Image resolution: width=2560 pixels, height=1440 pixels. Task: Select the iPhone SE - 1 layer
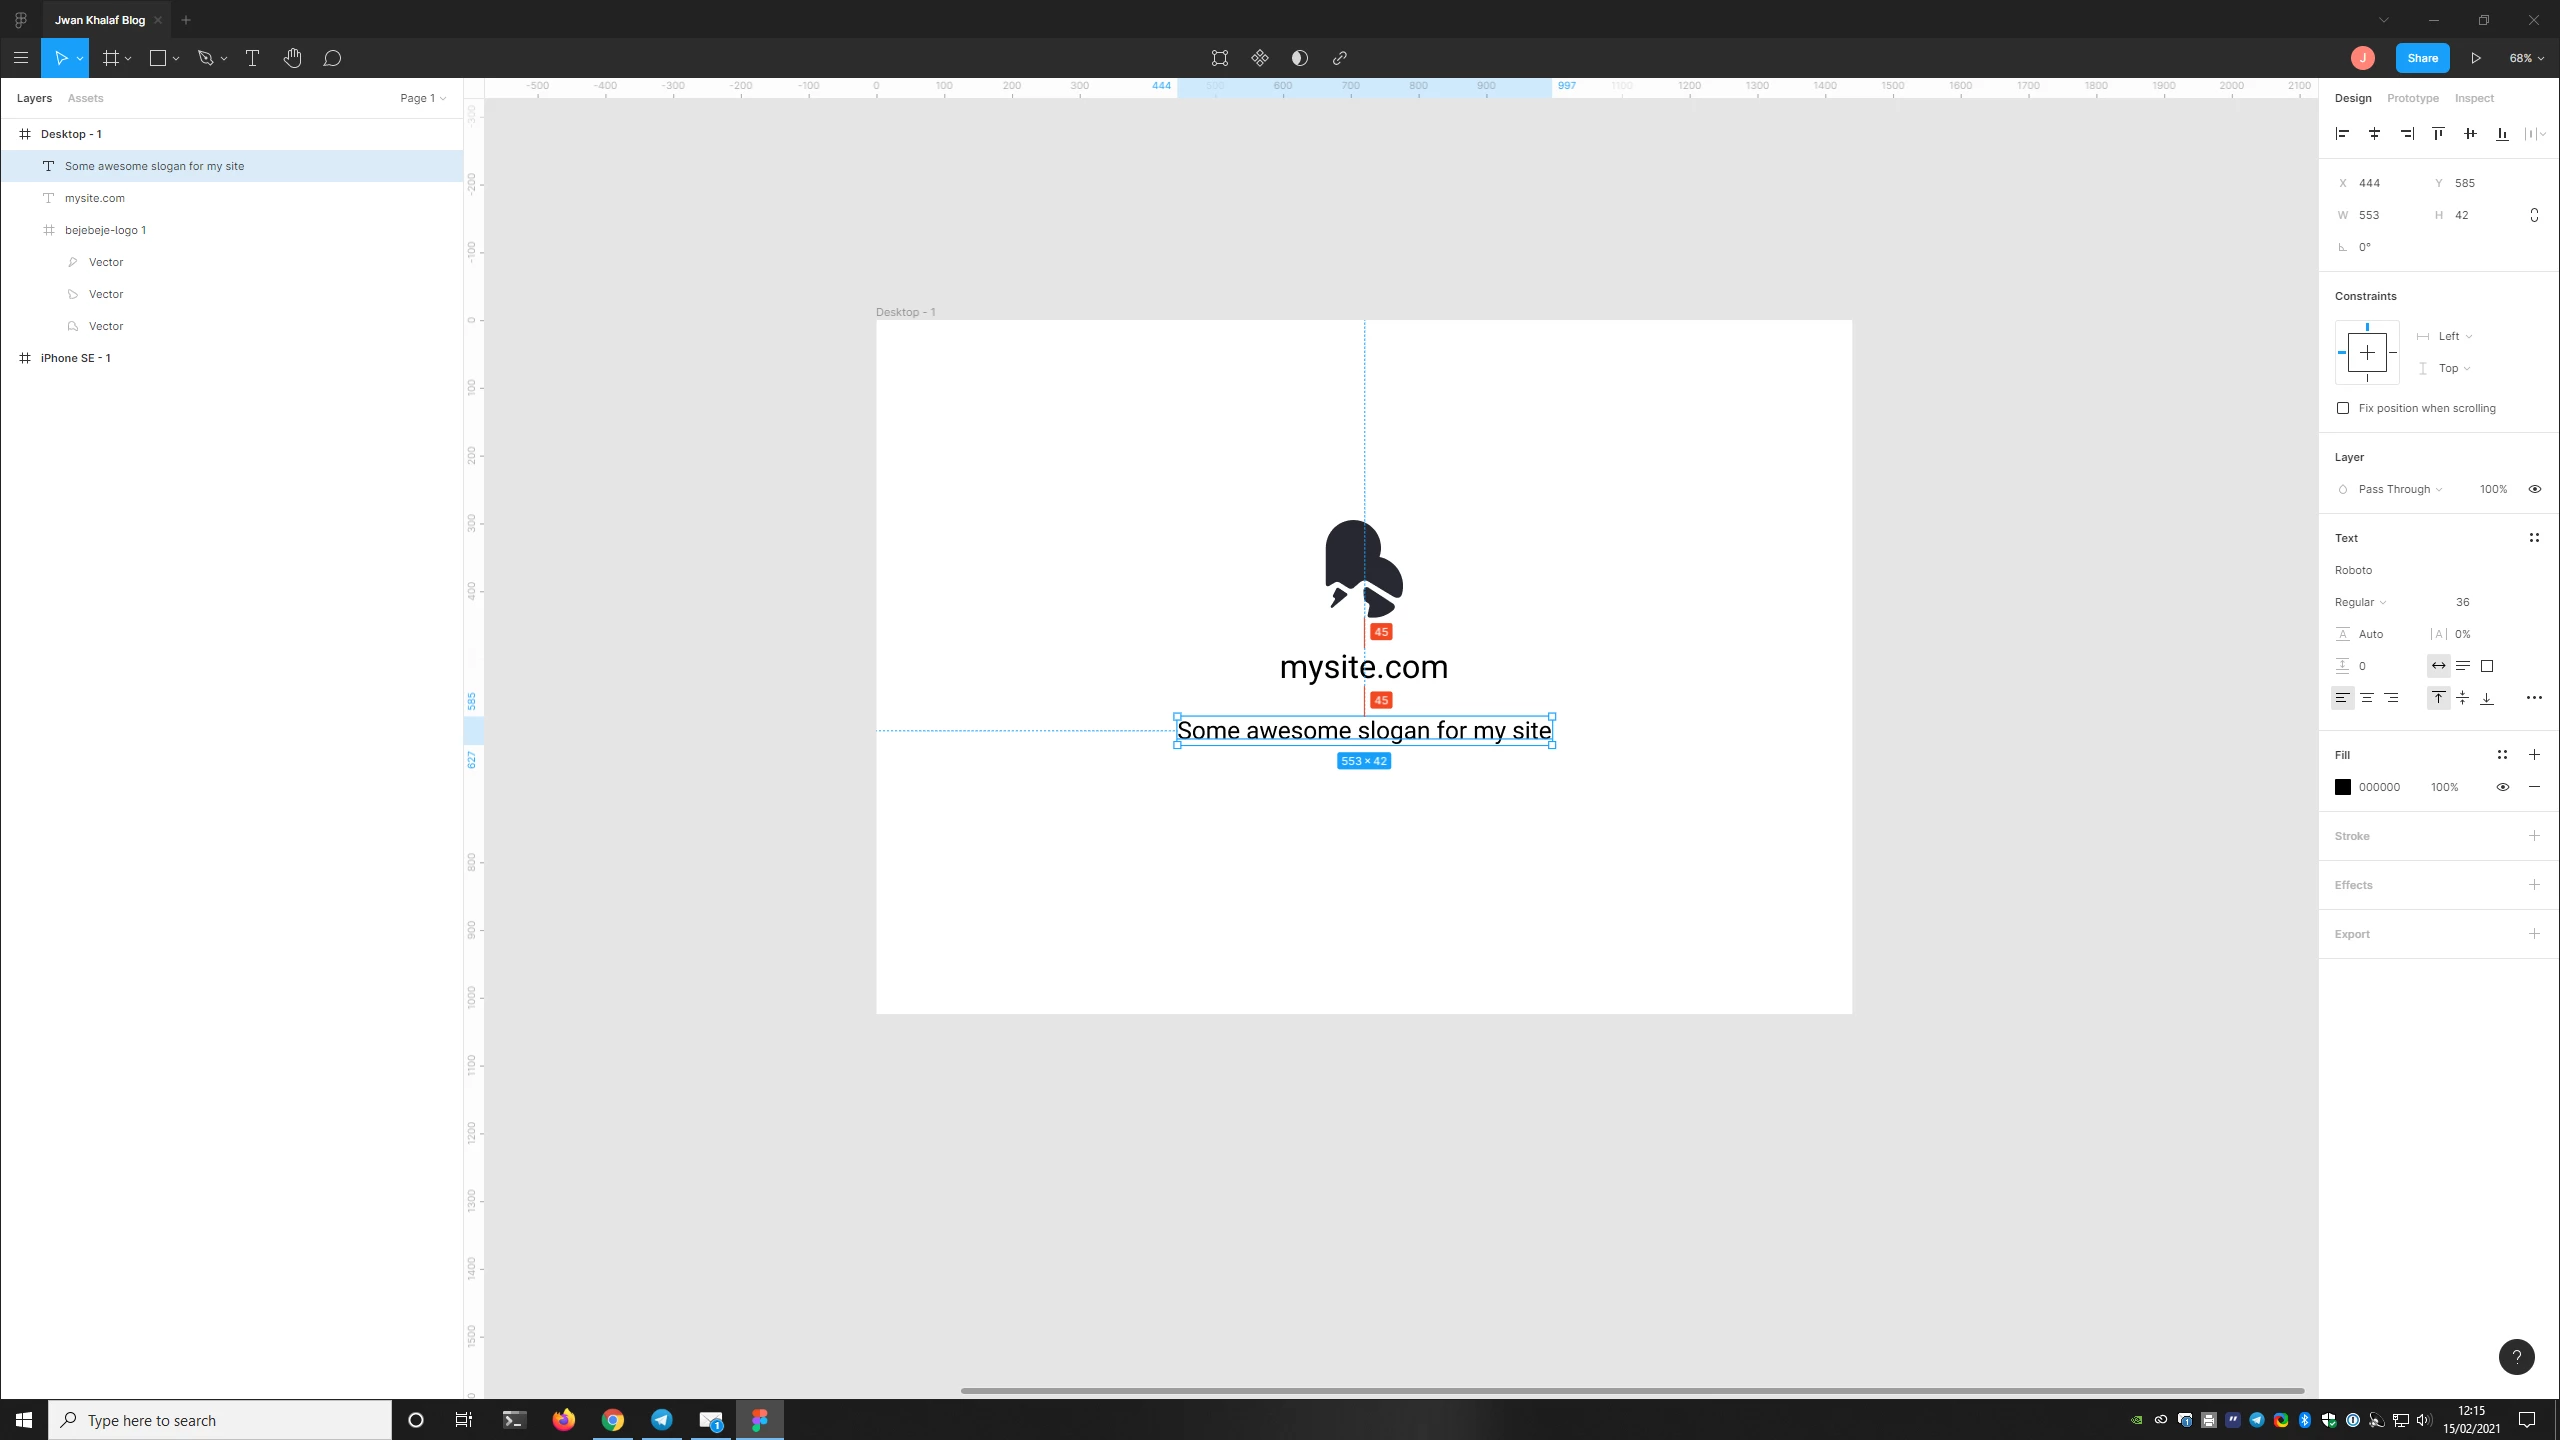point(75,358)
